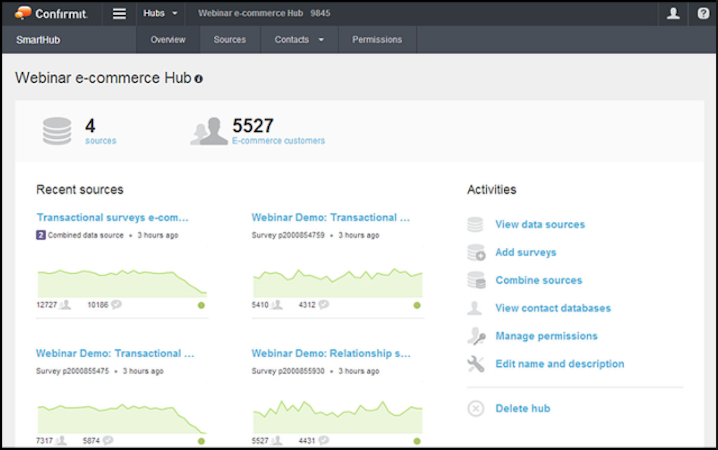This screenshot has width=718, height=450.
Task: Click contacts icon next to 5410
Action: click(277, 304)
